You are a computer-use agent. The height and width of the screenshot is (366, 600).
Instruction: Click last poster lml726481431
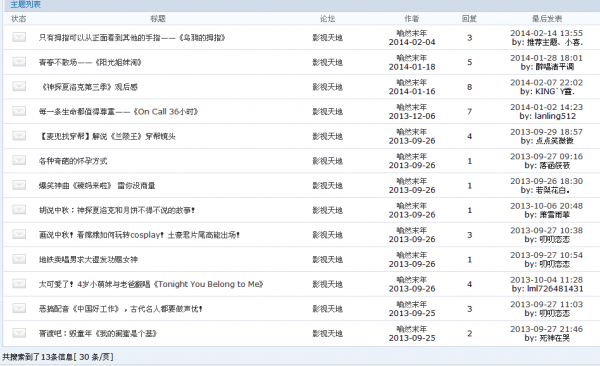(x=555, y=289)
